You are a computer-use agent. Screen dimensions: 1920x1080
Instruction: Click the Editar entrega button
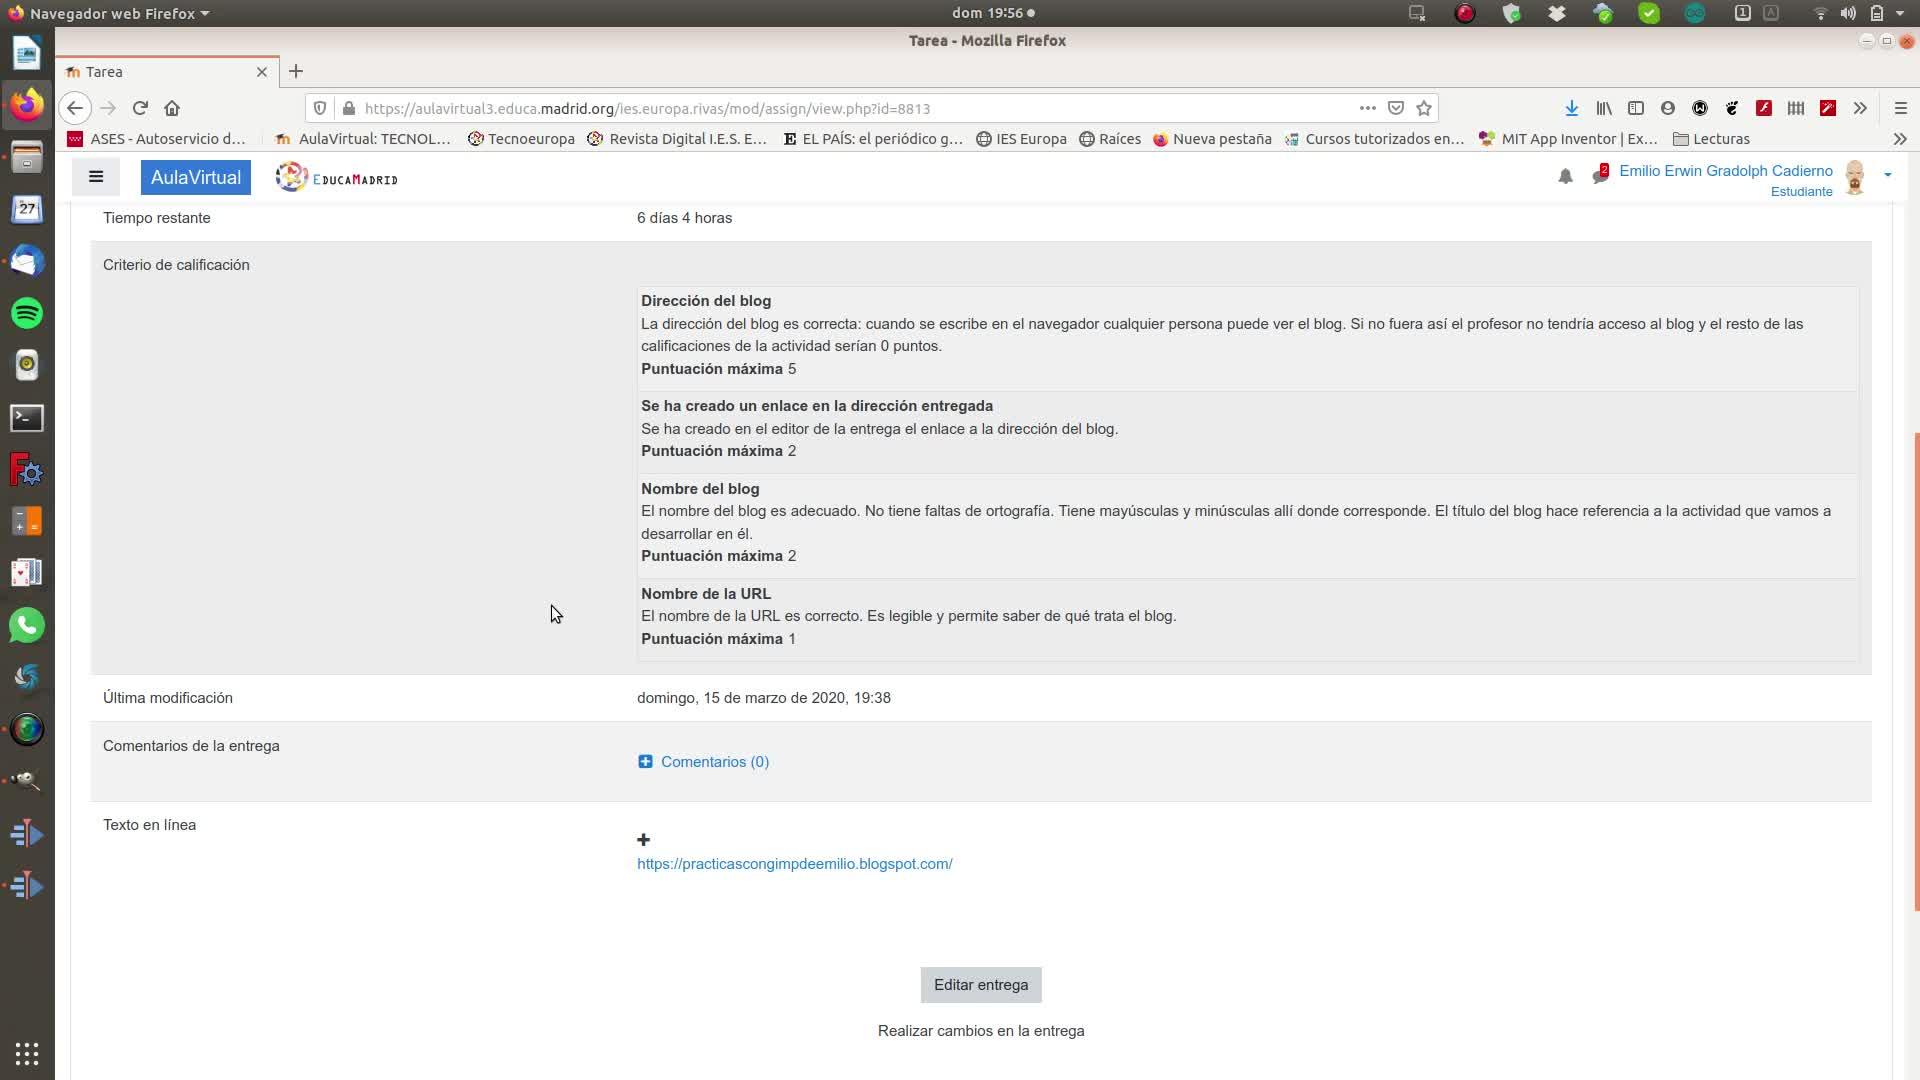980,985
